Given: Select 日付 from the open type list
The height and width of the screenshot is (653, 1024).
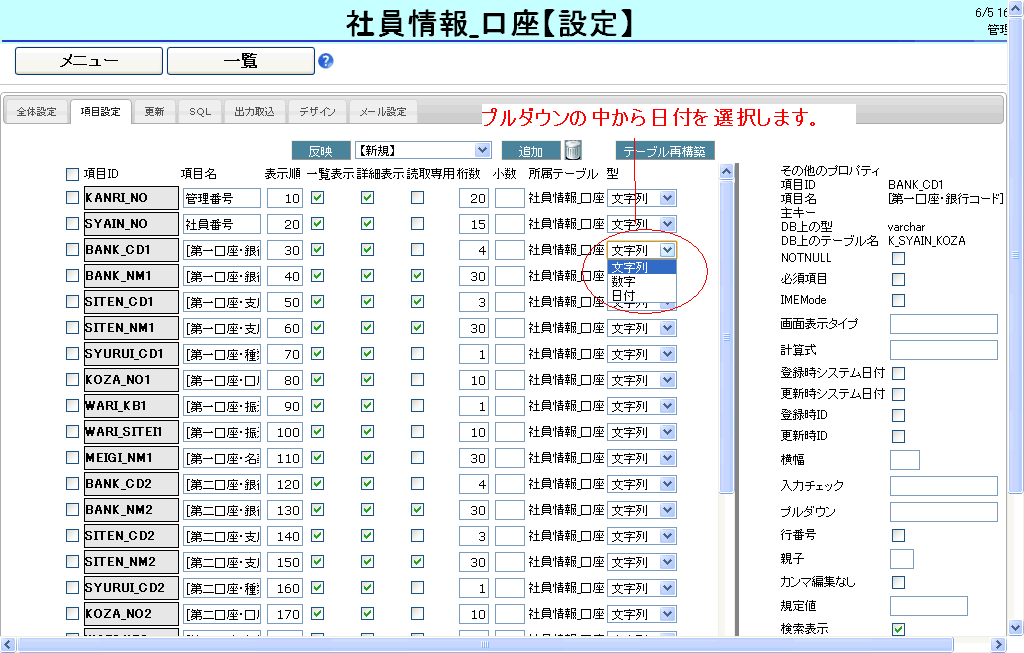Looking at the screenshot, I should (x=623, y=295).
